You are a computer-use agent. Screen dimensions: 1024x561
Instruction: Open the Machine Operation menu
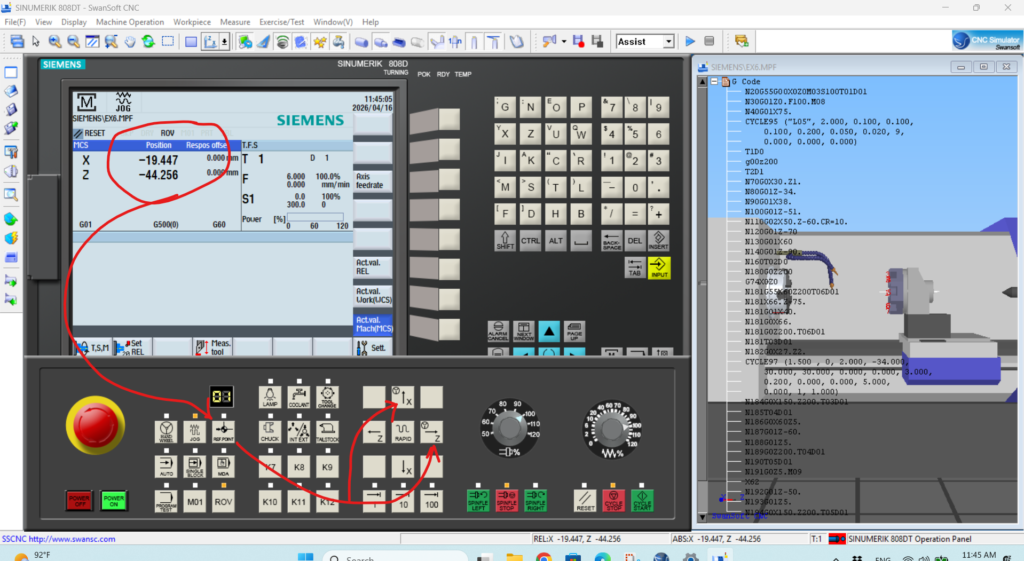point(130,21)
